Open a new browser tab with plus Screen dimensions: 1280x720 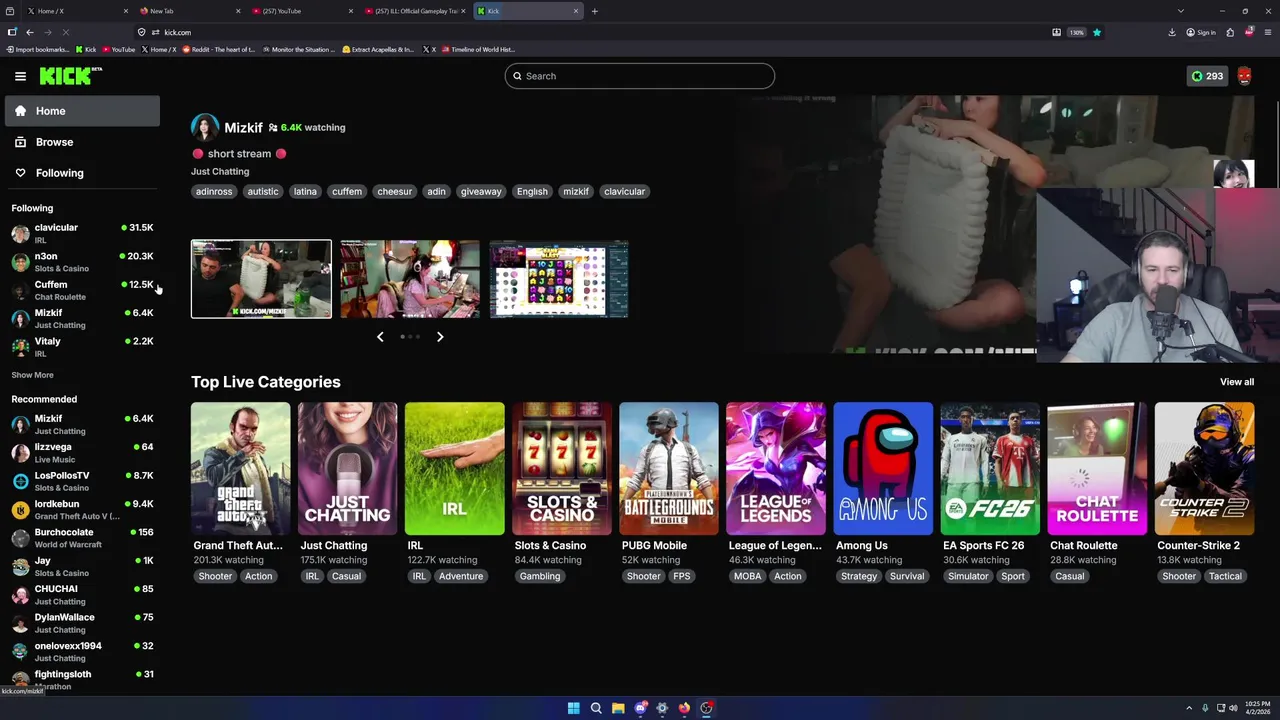[x=594, y=11]
